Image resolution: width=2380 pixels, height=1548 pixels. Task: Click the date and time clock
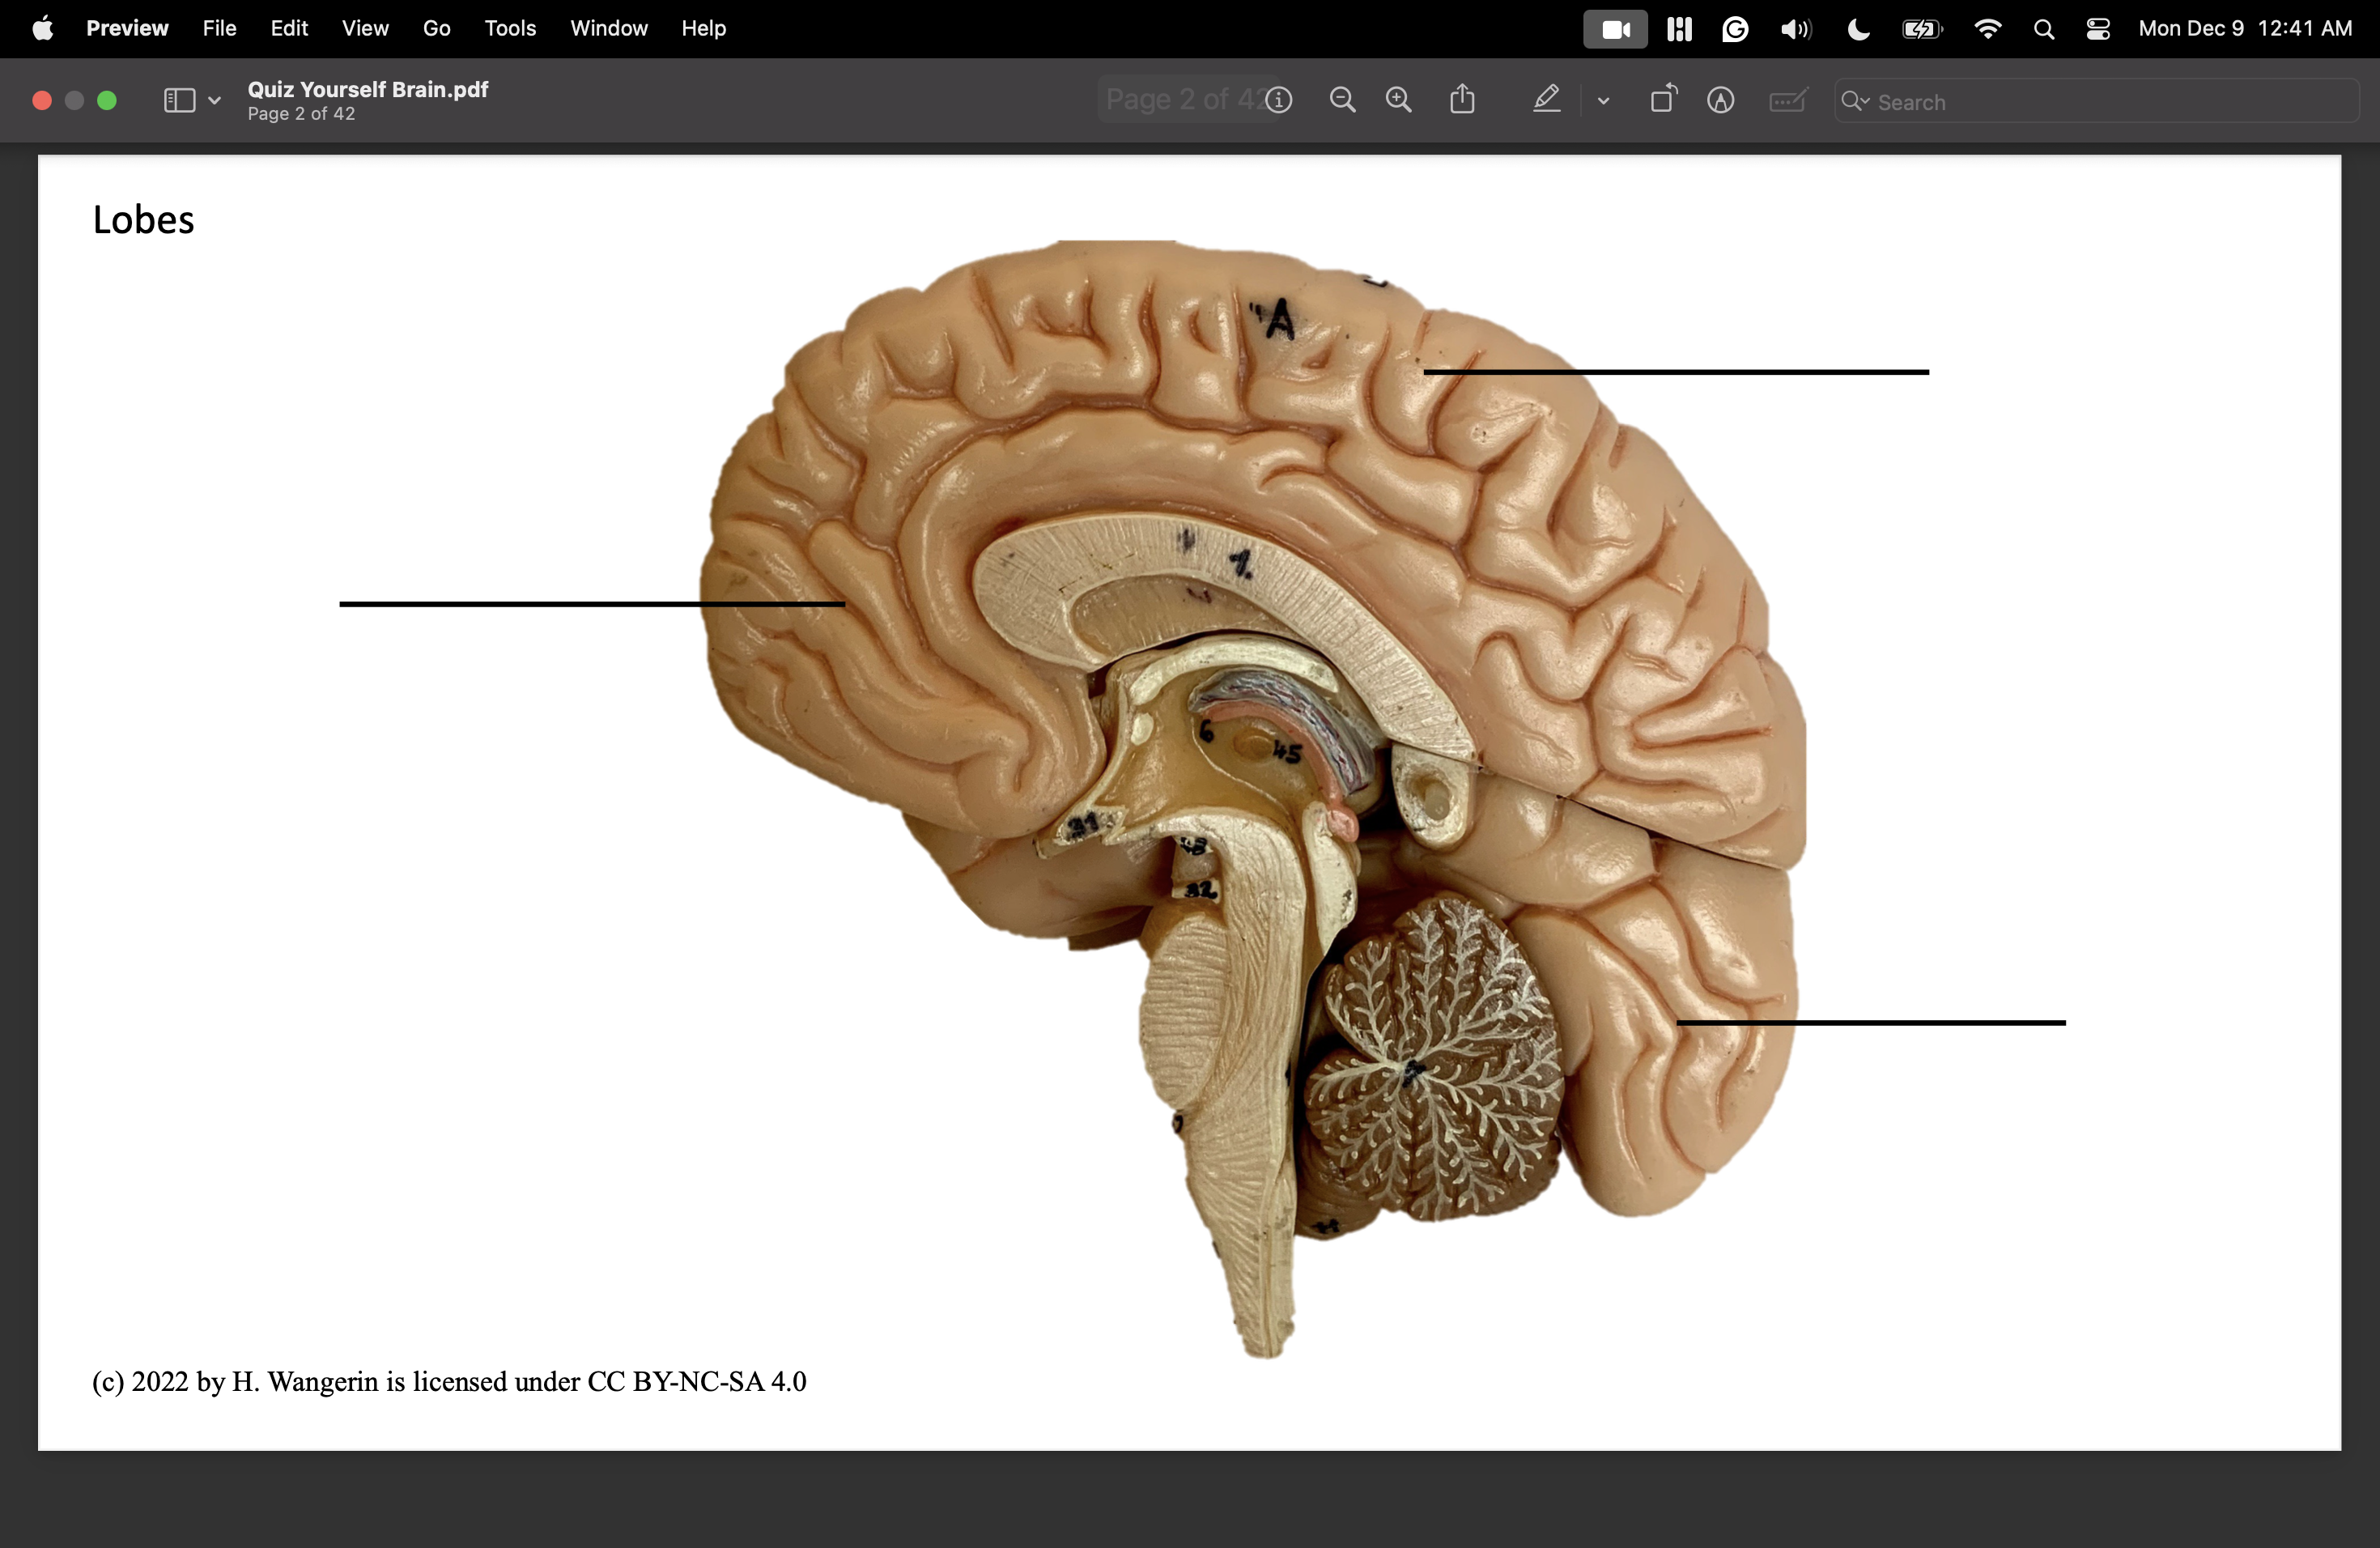coord(2245,28)
